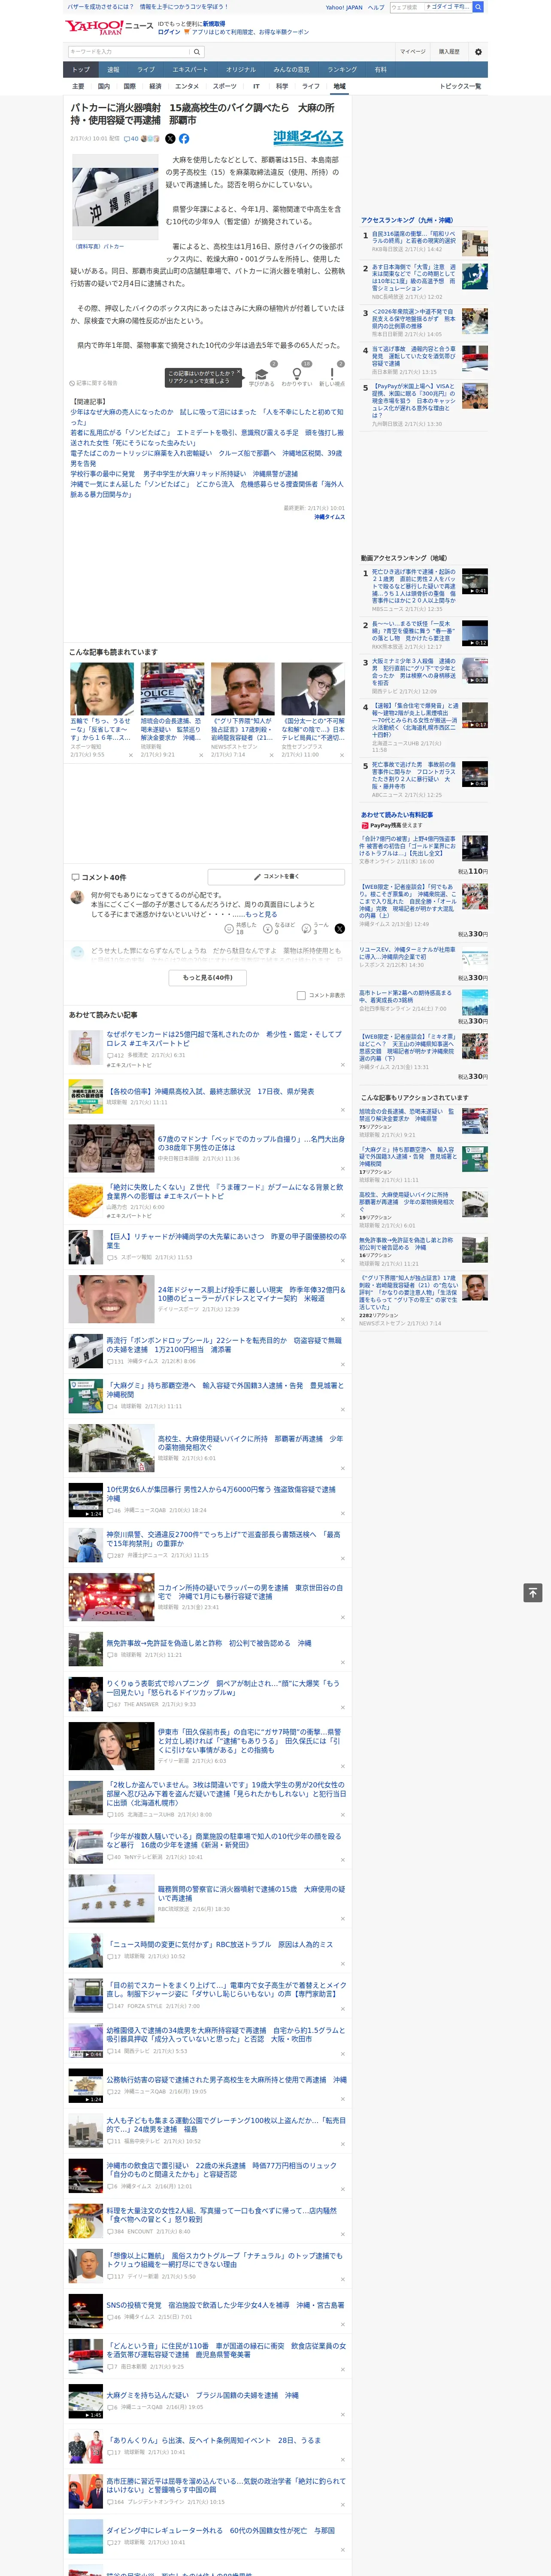The width and height of the screenshot is (551, 2576).
Task: Open the ランキング tab
Action: coord(342,70)
